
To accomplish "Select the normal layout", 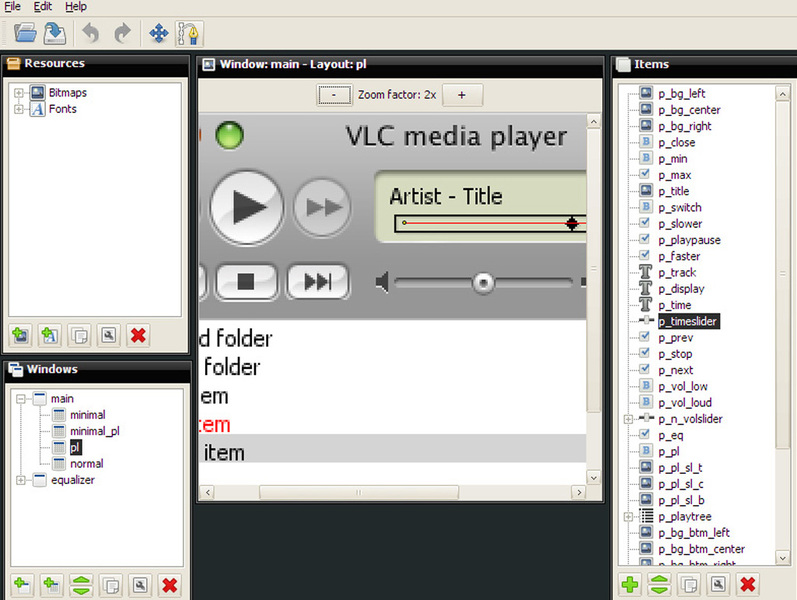I will (86, 464).
